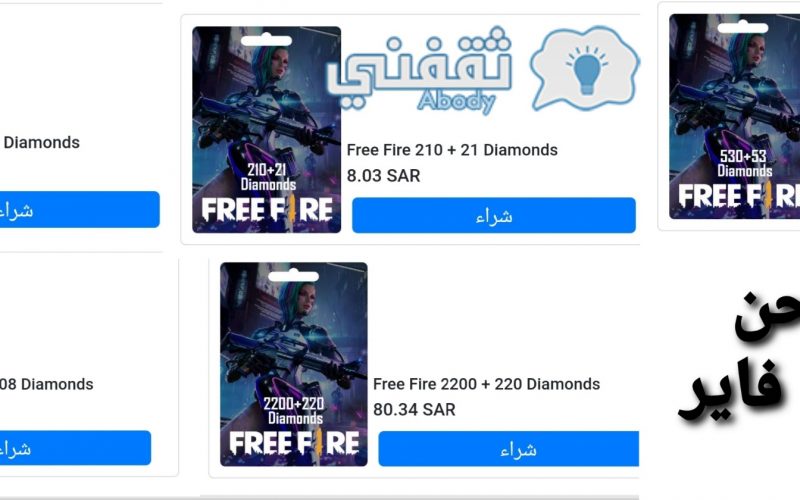
Task: Click the 08 Diamonds product title
Action: tap(46, 384)
